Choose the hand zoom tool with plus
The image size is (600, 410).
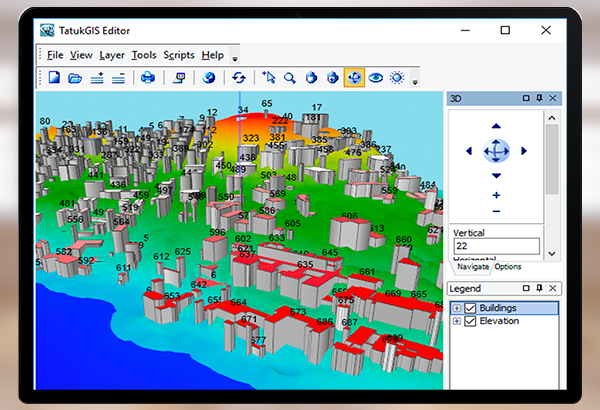point(333,78)
